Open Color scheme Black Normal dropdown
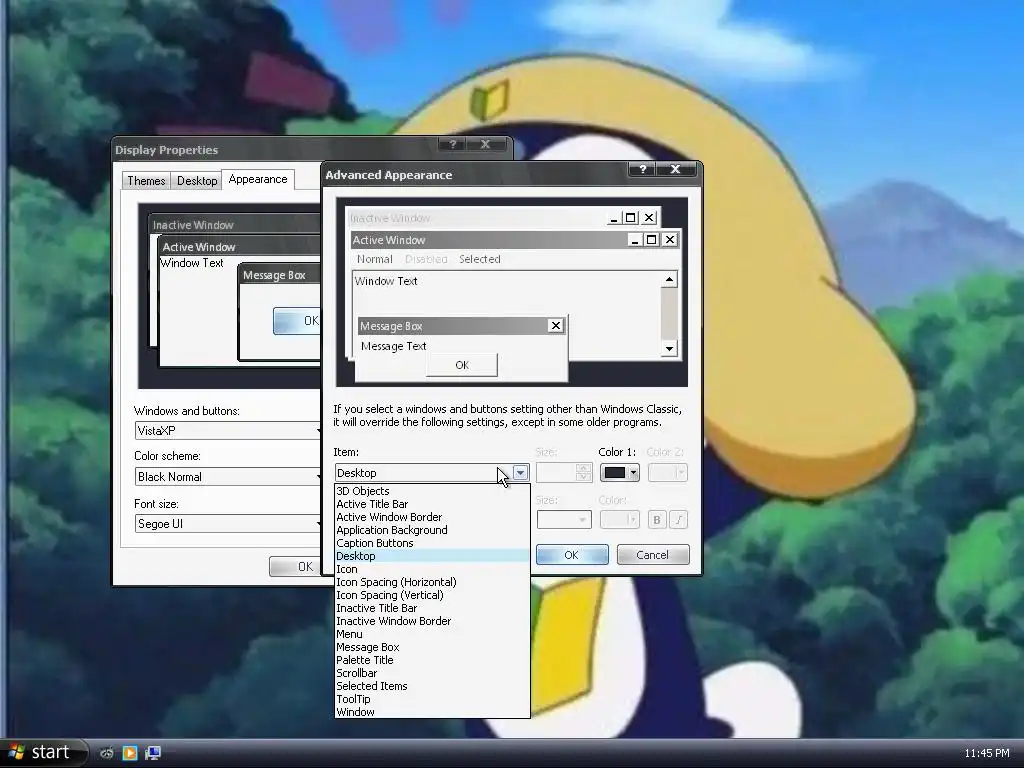Screen dimensions: 1024x768 [229, 477]
